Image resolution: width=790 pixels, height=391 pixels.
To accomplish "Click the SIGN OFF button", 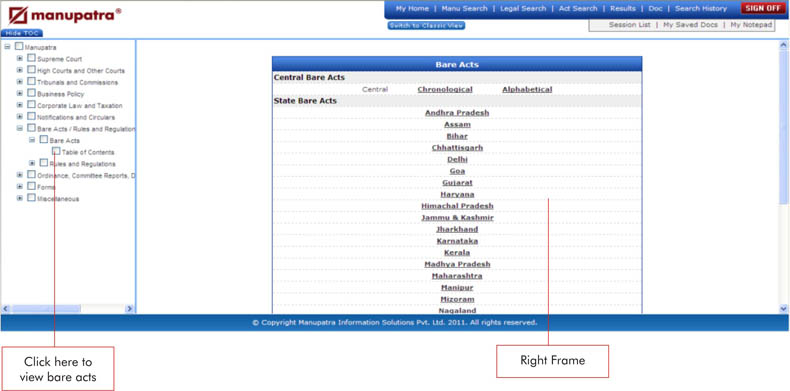I will pyautogui.click(x=763, y=8).
